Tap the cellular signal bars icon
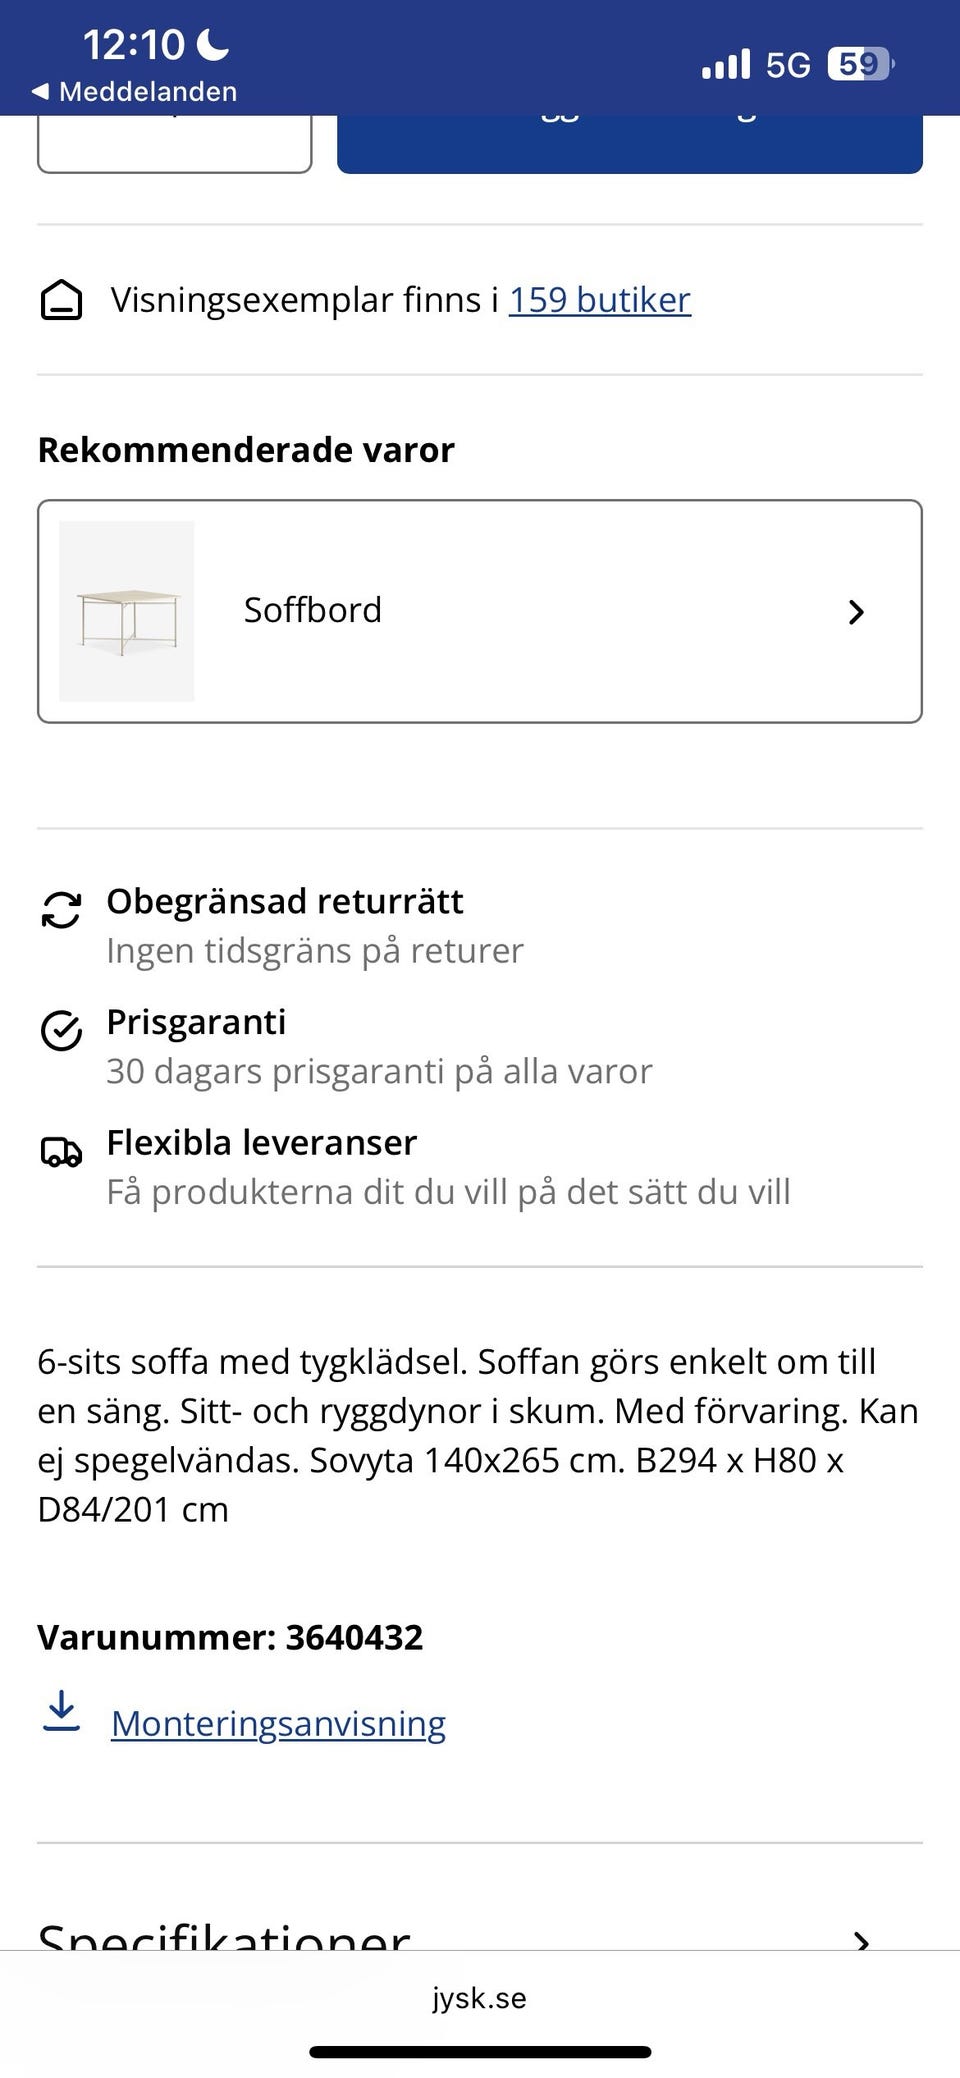 pyautogui.click(x=726, y=65)
